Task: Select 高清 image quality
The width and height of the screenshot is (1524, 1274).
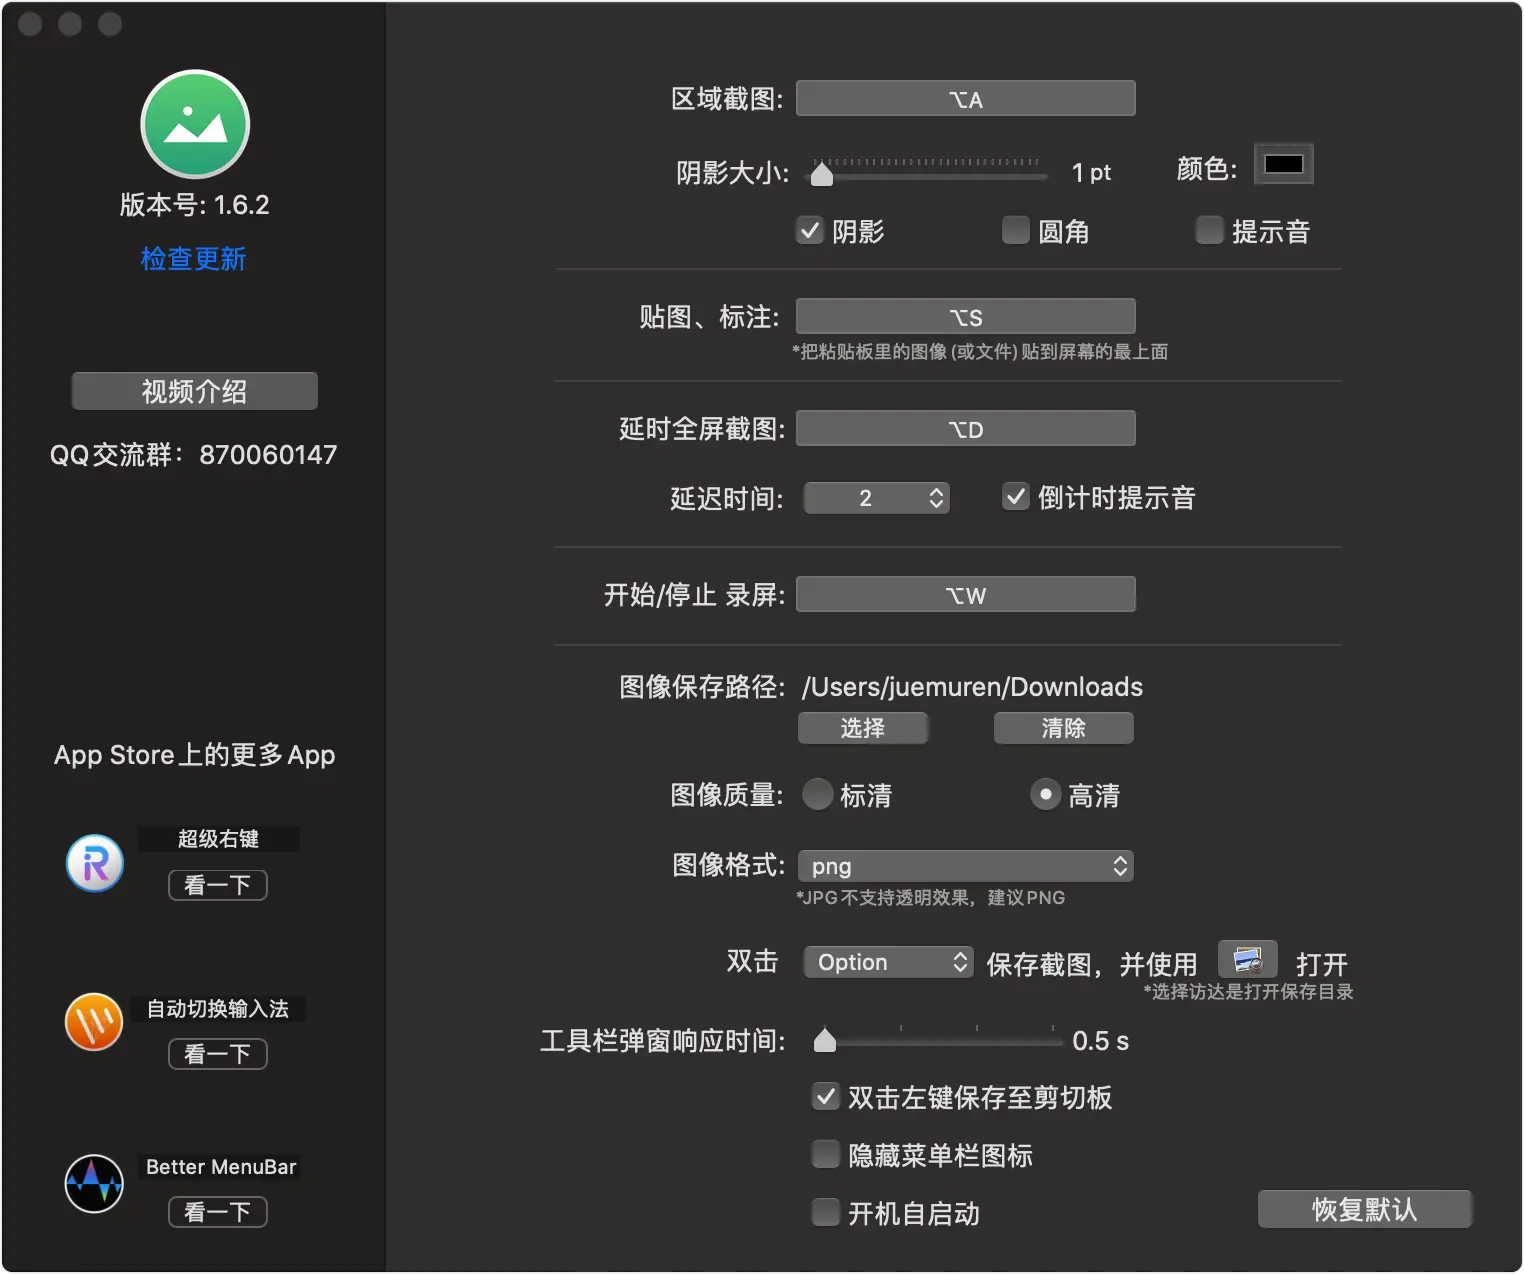Action: coord(1044,794)
